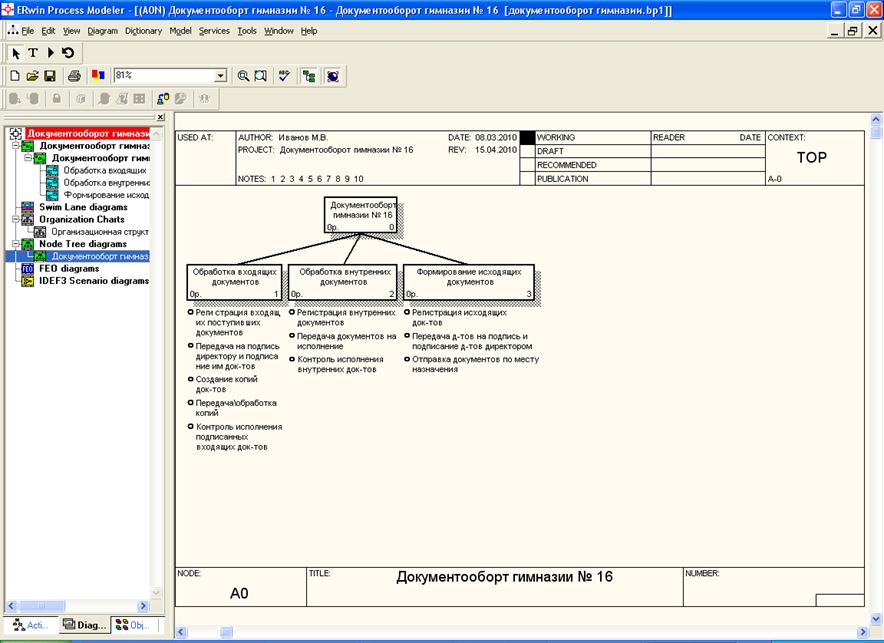Select Обработка входящих in the tree

point(105,170)
